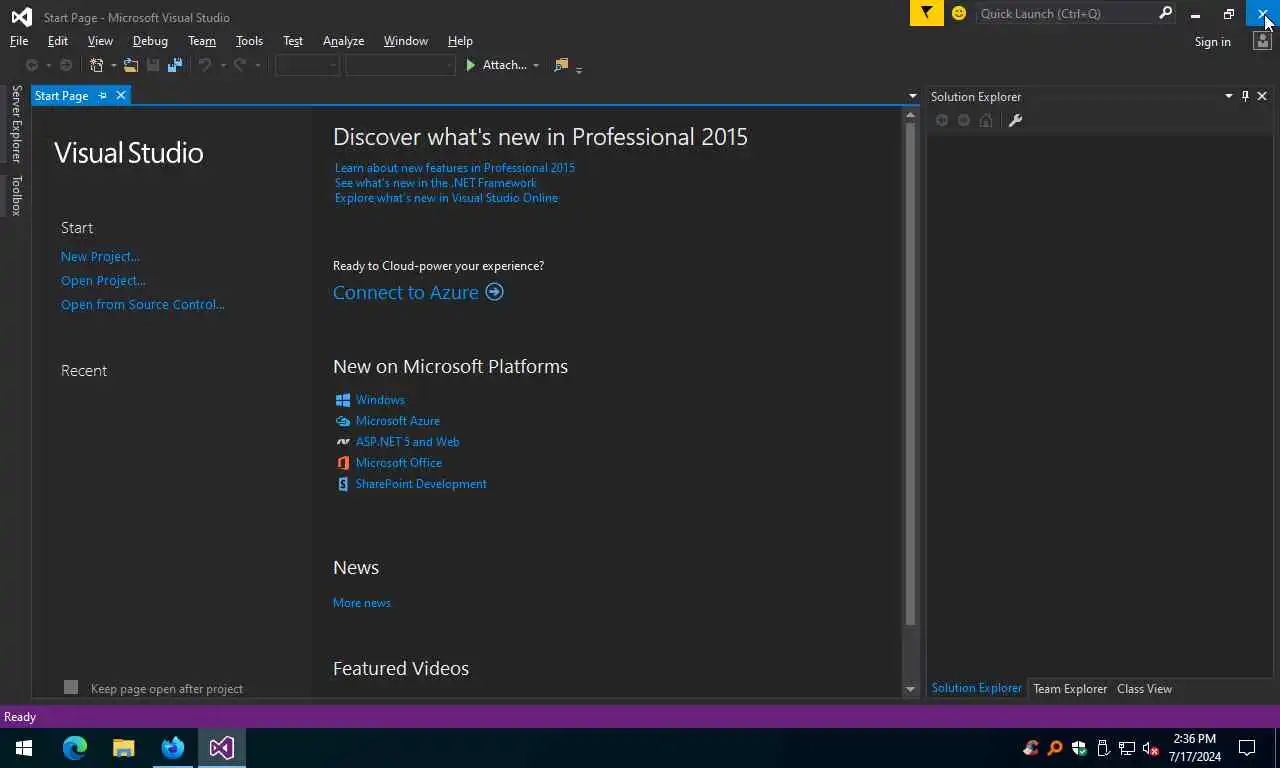Click the Save All toolbar icon

(175, 65)
